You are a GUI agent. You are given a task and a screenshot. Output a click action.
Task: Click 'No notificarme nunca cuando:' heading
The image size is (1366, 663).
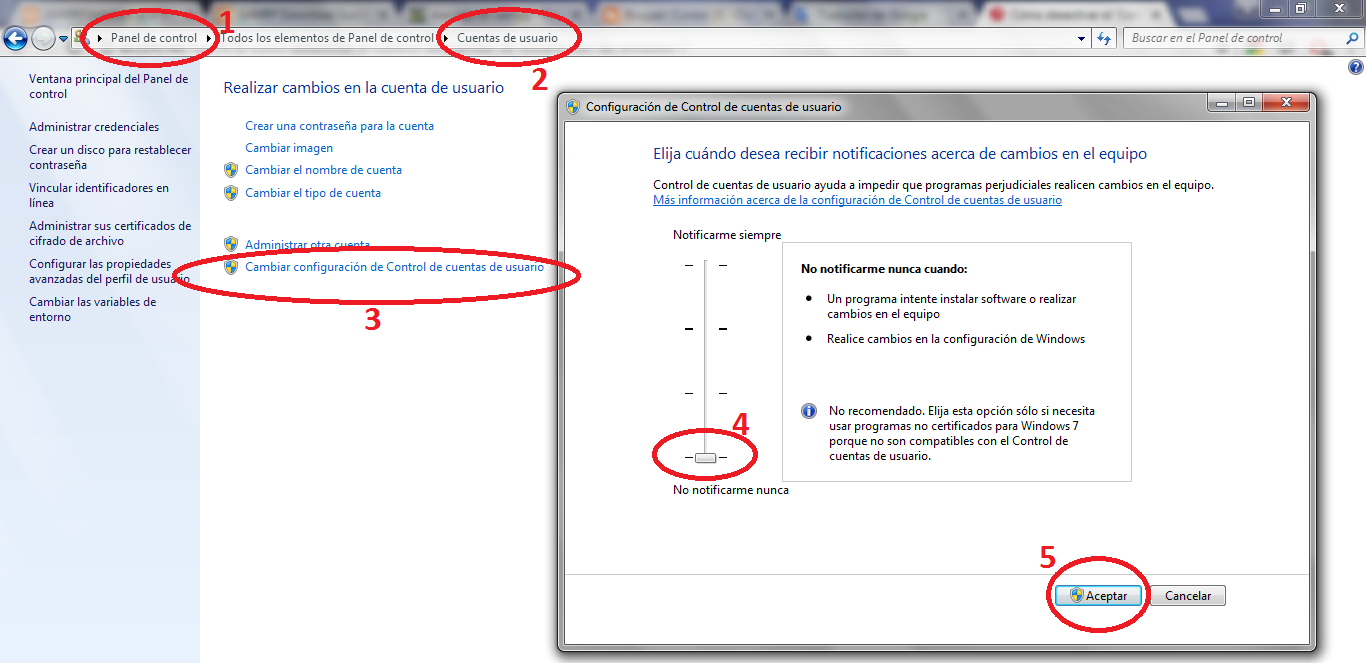click(884, 269)
